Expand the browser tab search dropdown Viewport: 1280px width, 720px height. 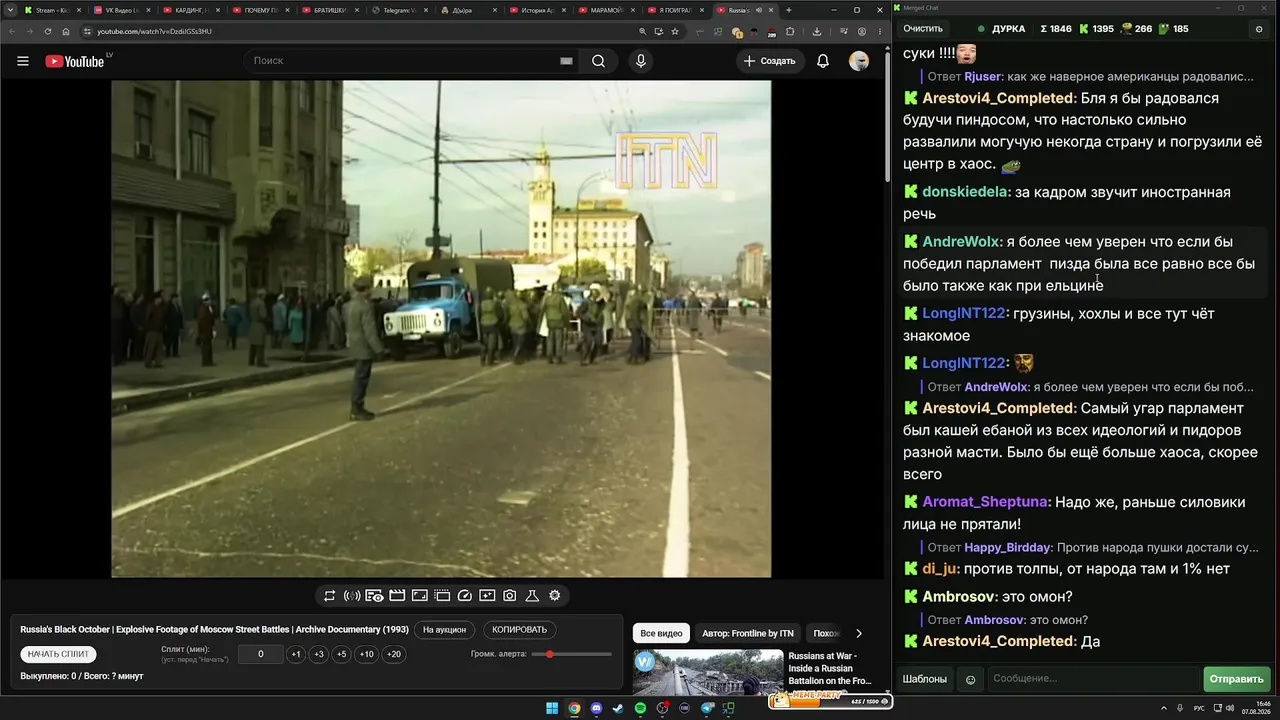coord(10,10)
